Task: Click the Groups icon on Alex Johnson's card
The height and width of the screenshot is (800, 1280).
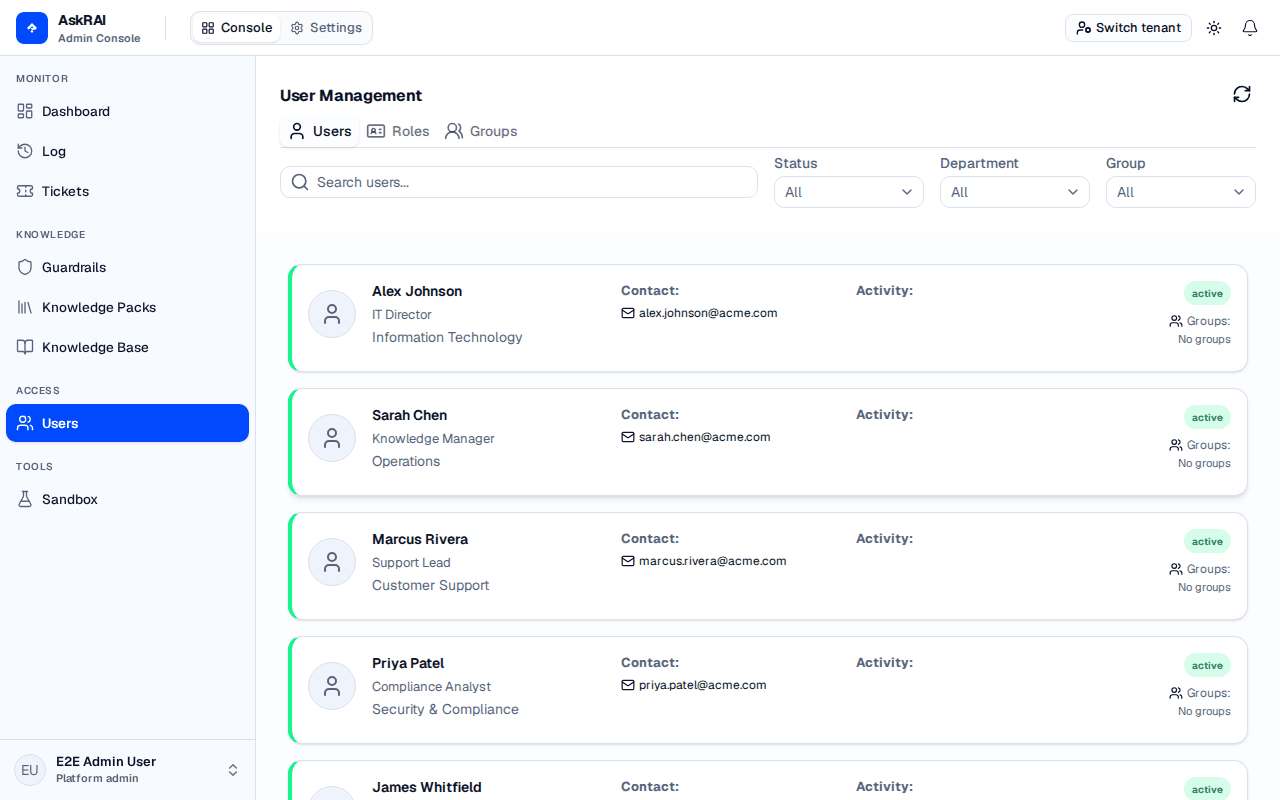Action: (x=1176, y=321)
